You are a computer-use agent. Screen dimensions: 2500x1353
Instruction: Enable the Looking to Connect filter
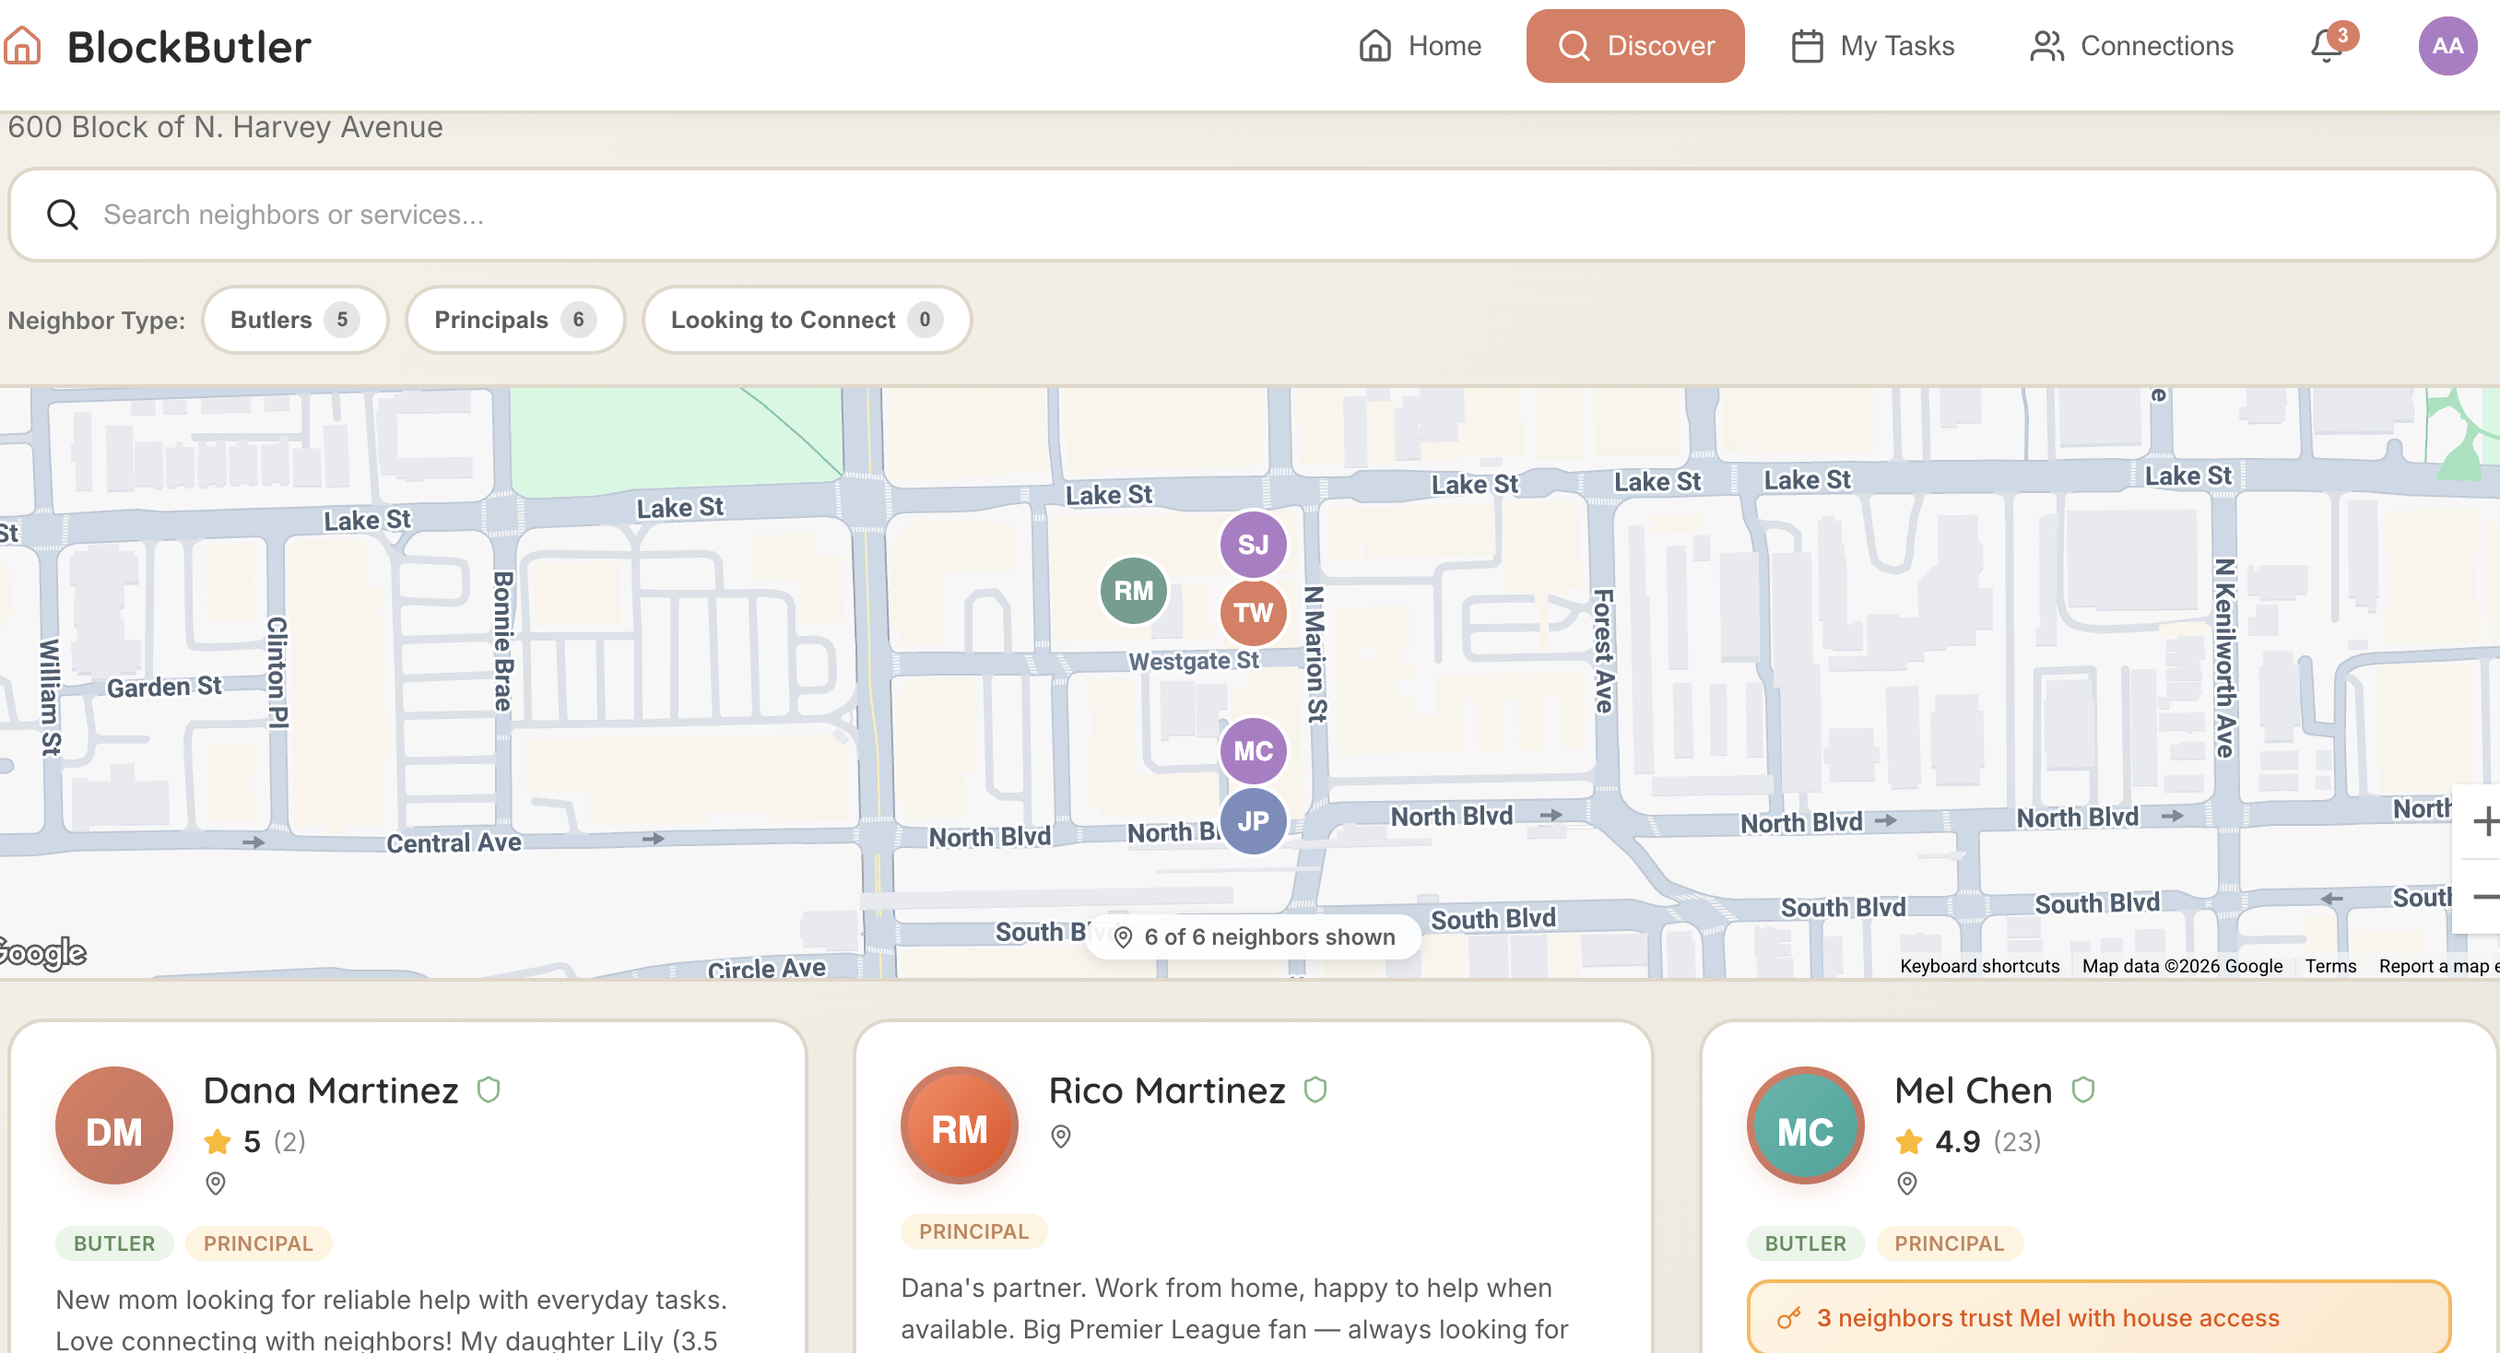[x=805, y=320]
